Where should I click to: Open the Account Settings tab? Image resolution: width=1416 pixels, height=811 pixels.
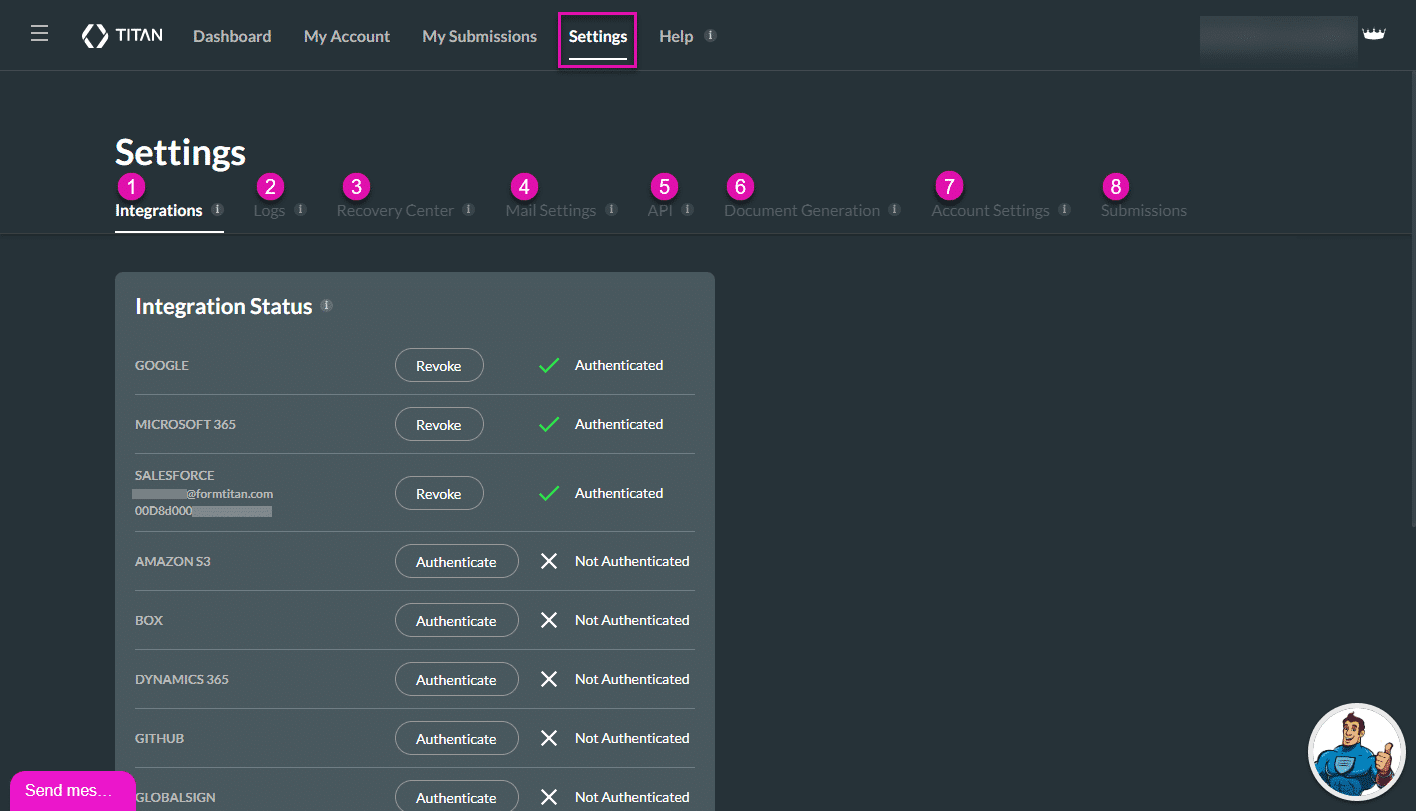tap(990, 210)
